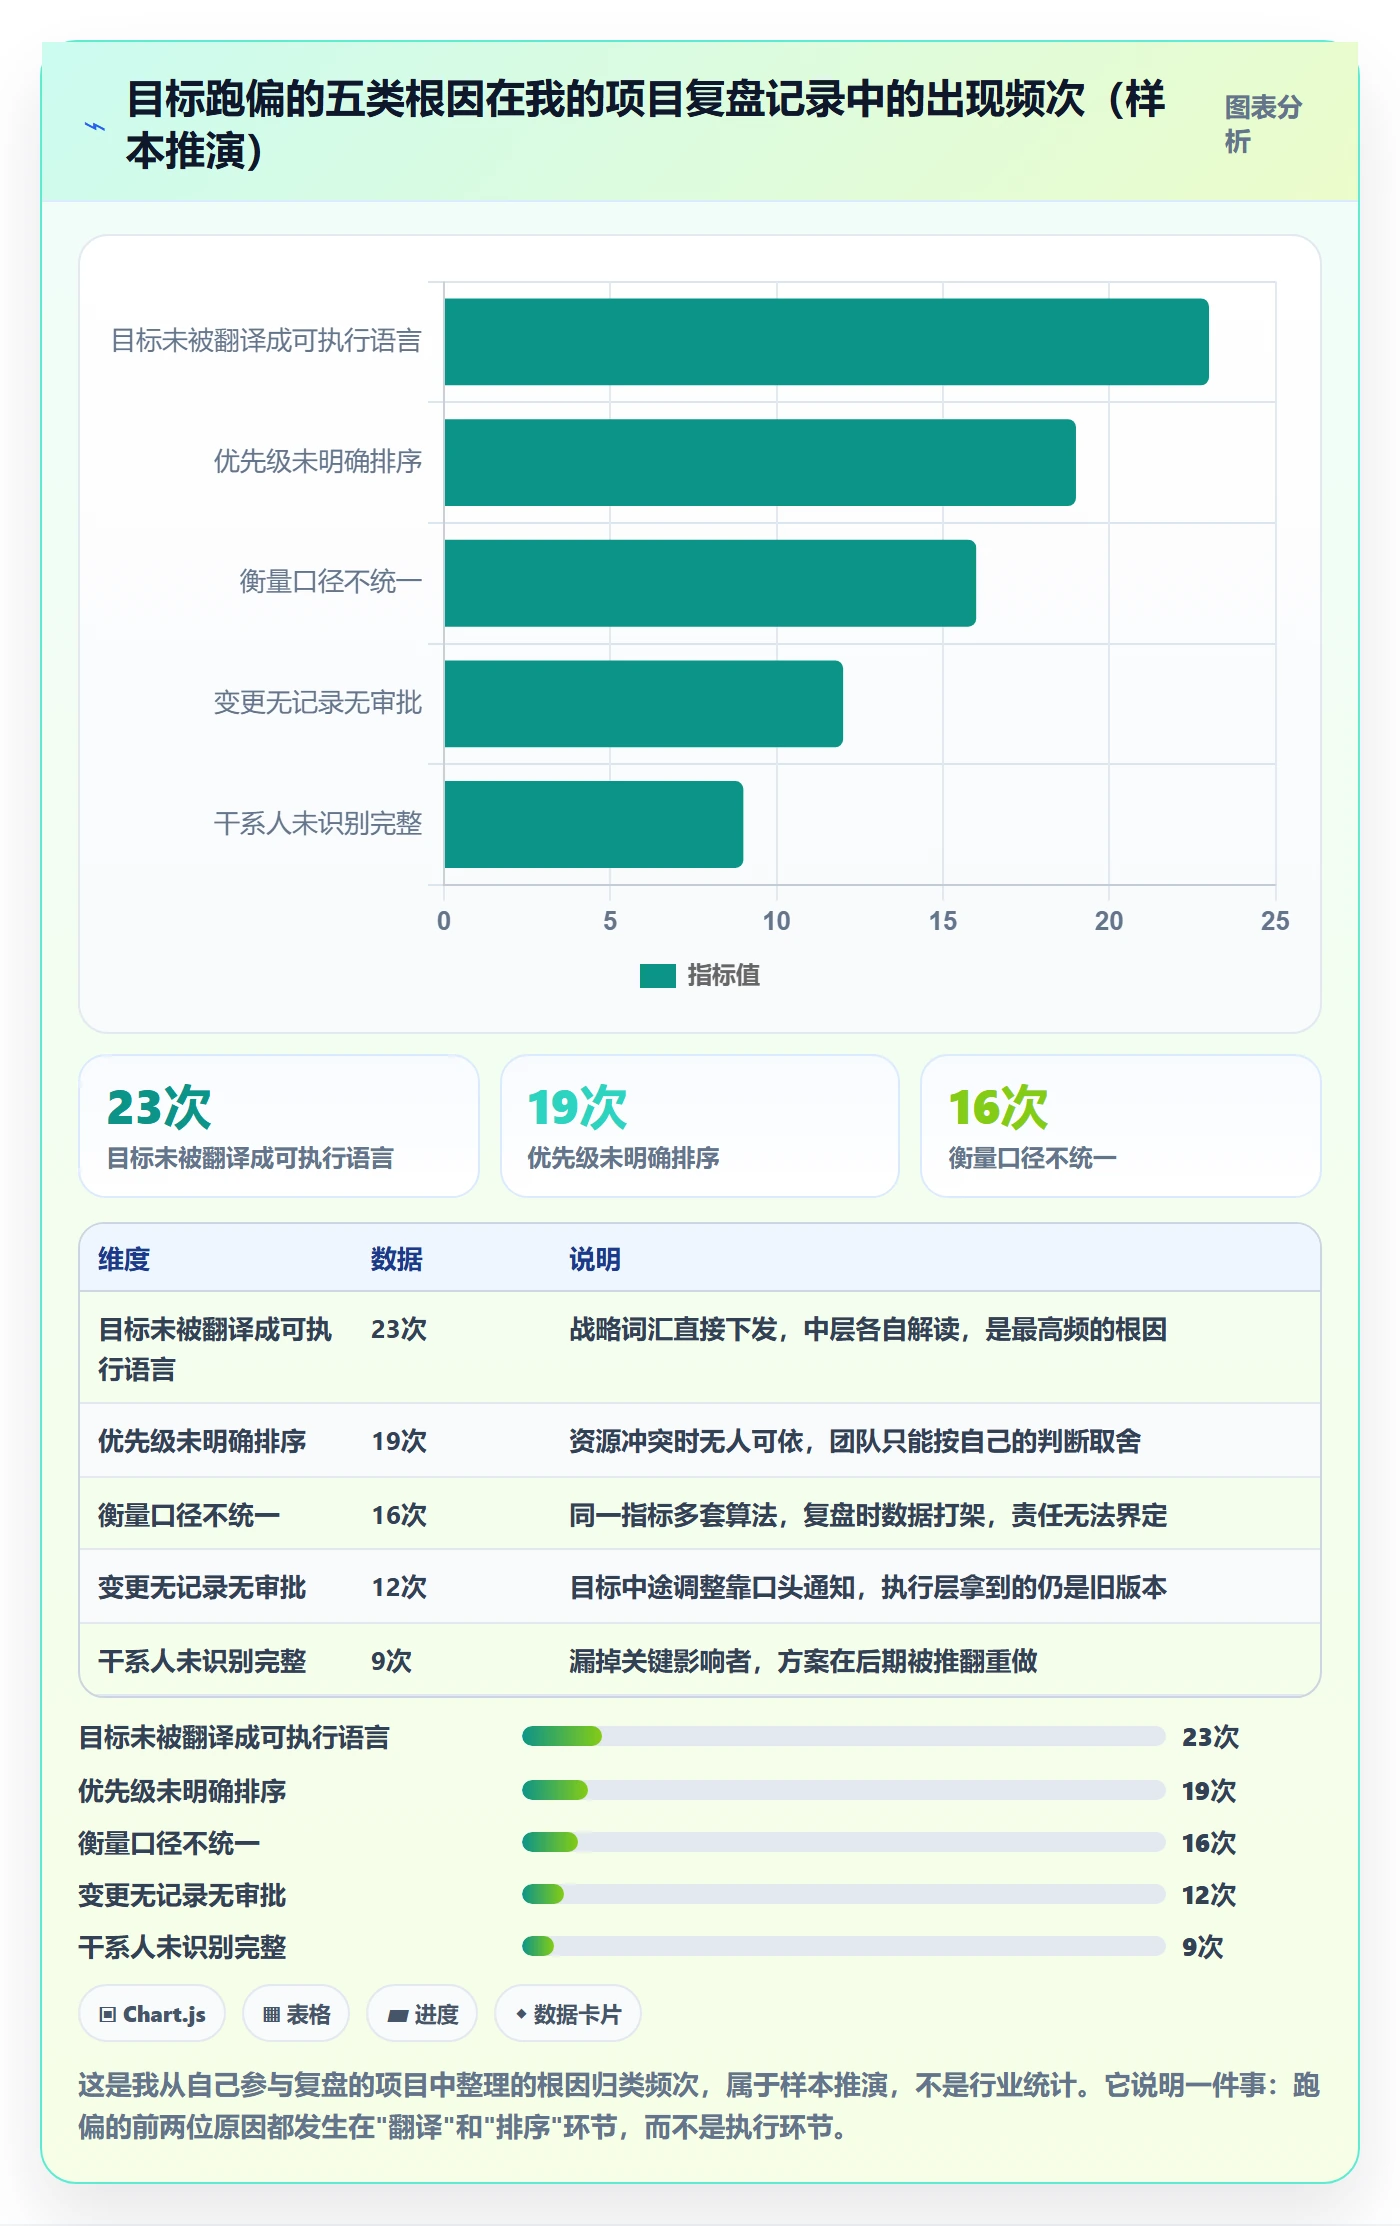Viewport: 1400px width, 2226px height.
Task: Select description 漏掉关键影响者，方案在后期被推翻重做
Action: pos(803,1661)
